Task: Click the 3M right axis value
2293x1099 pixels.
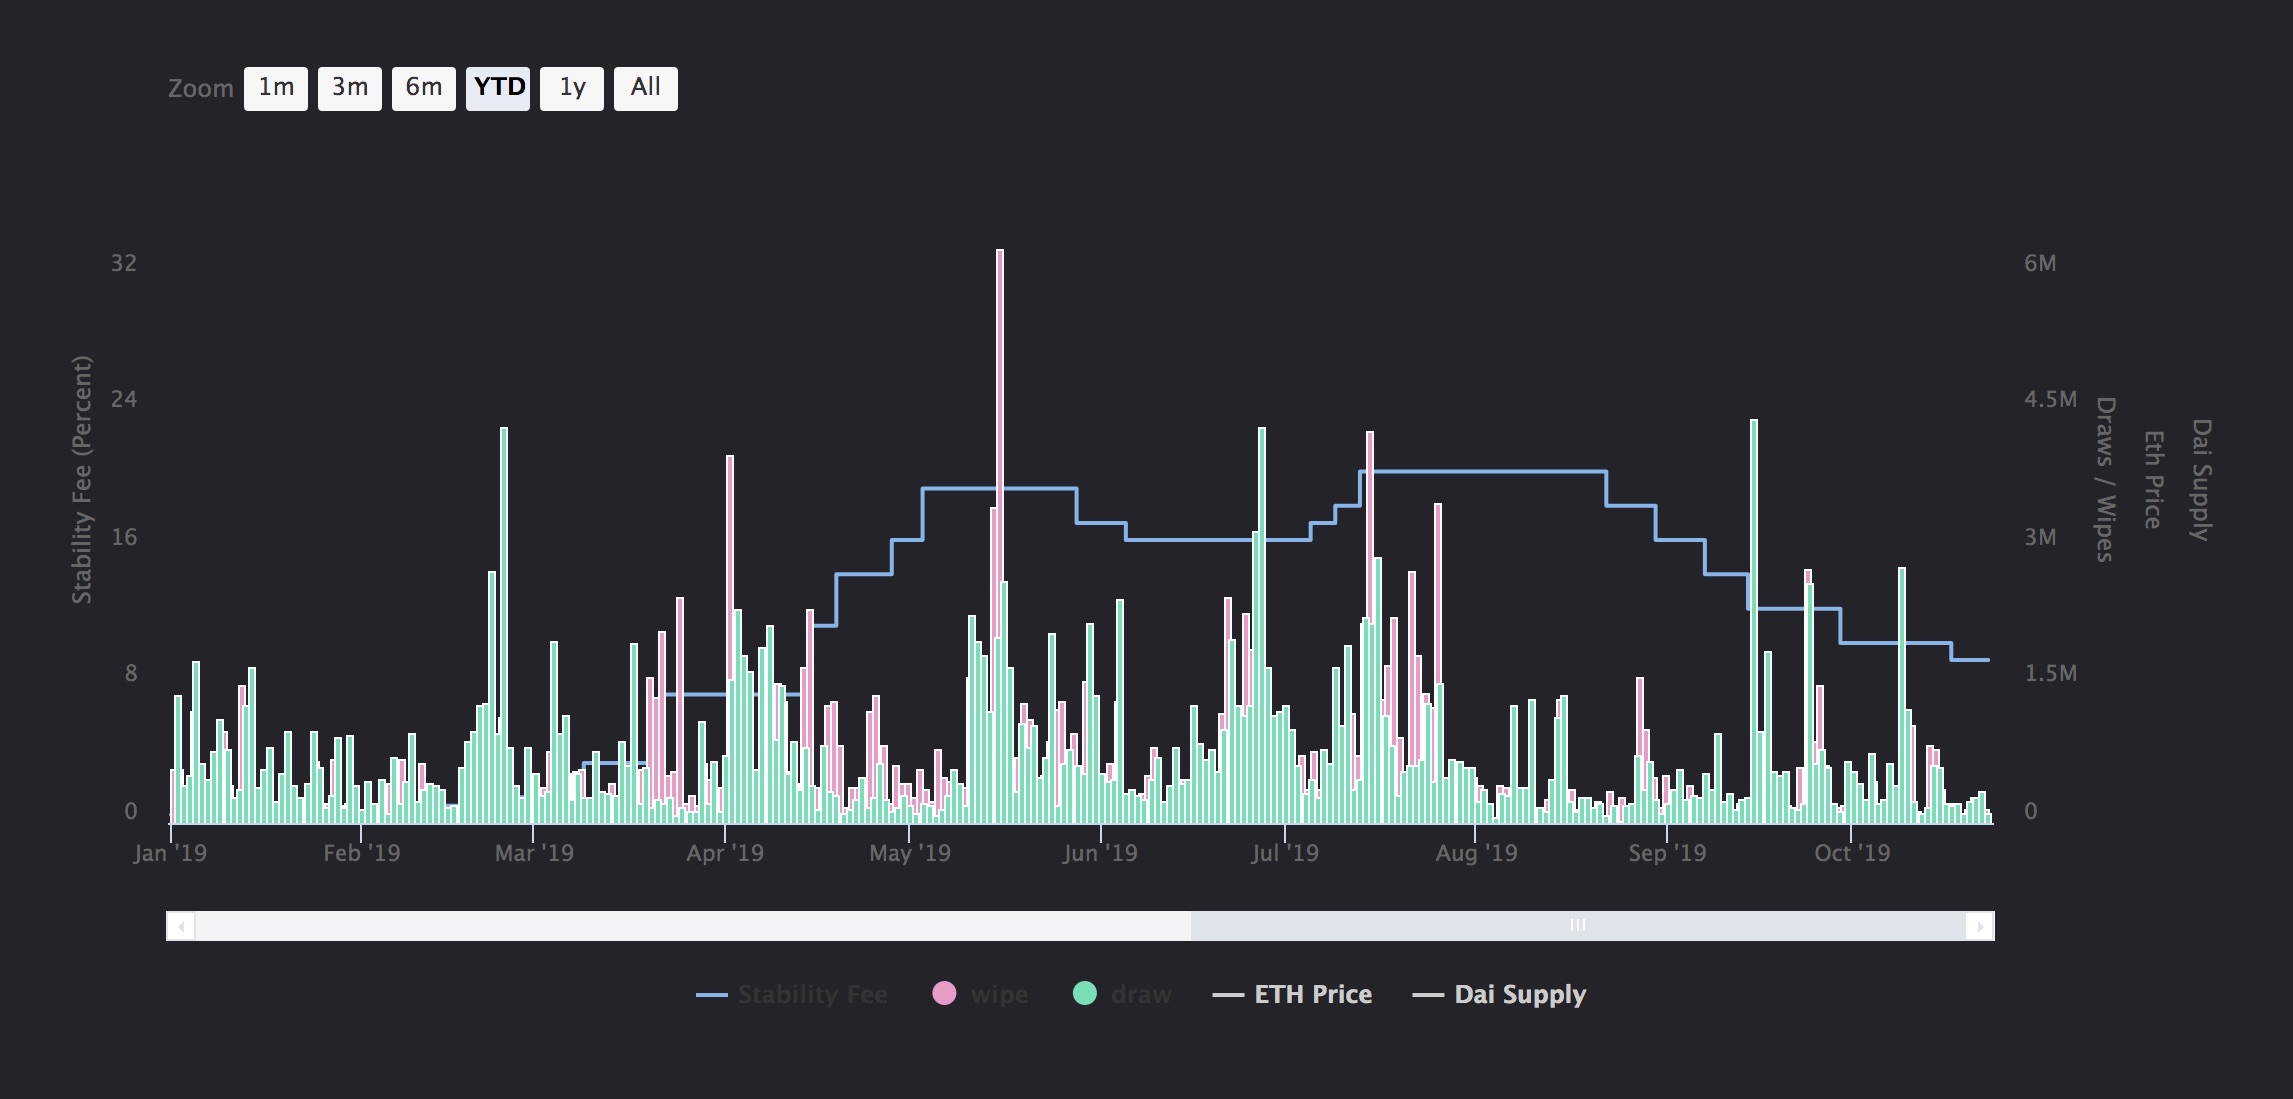Action: pyautogui.click(x=2040, y=537)
